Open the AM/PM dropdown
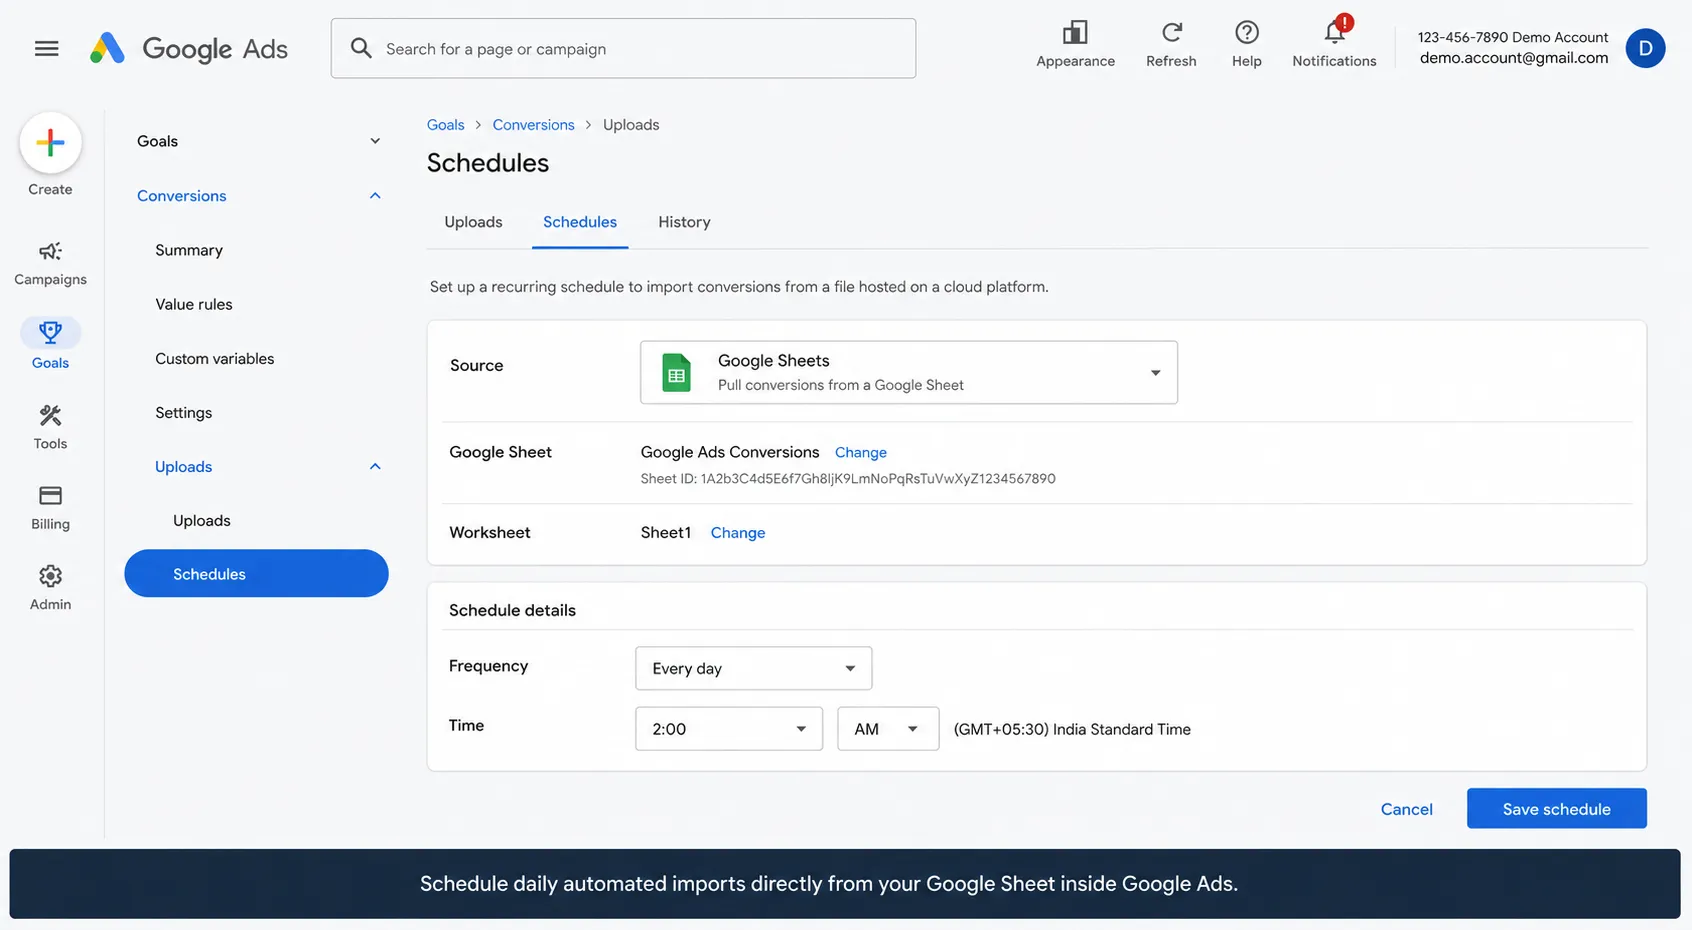The image size is (1692, 930). (x=888, y=729)
